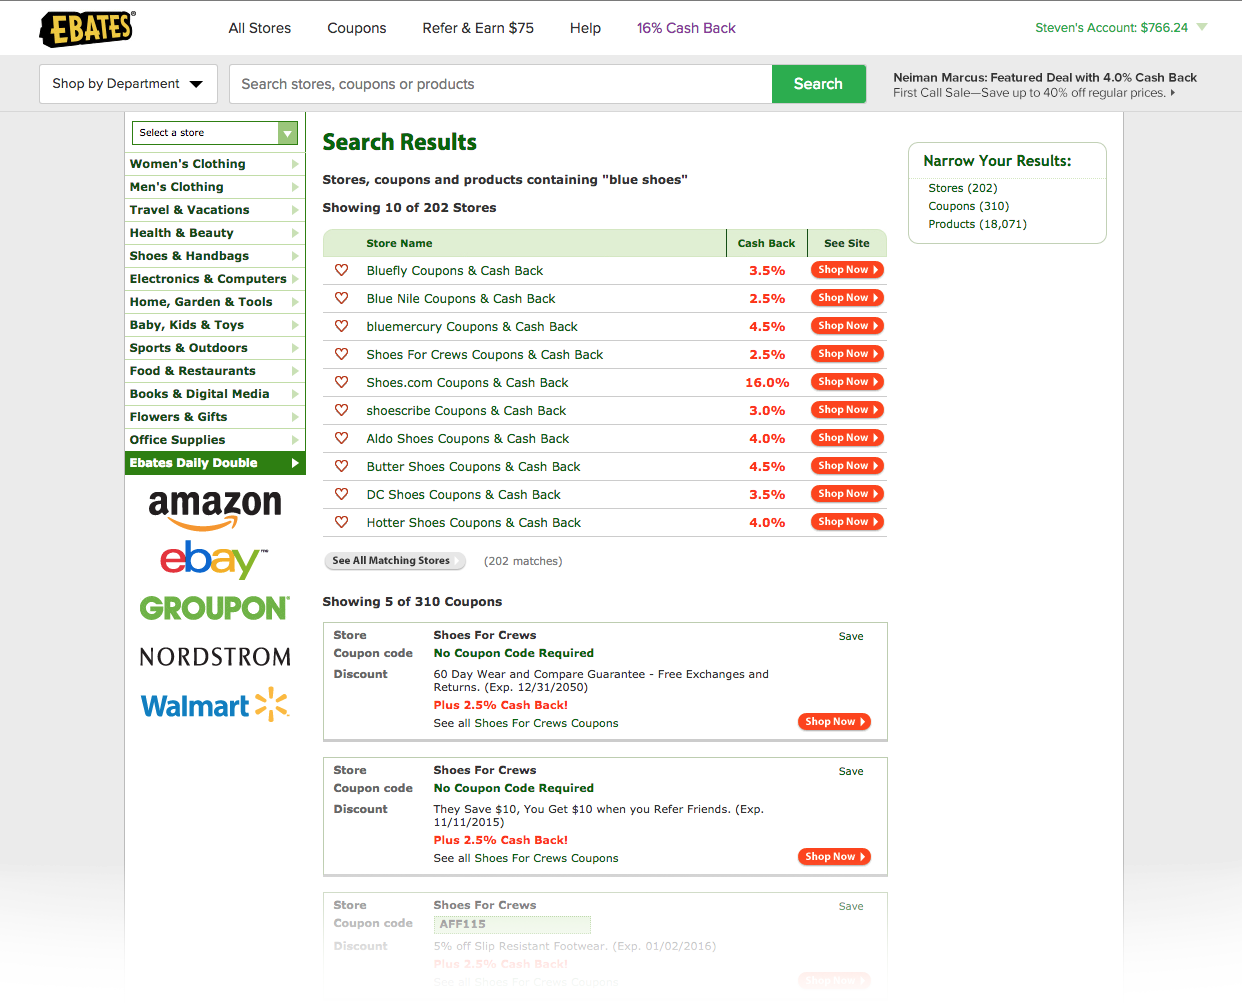Shop Now at Hotter Shoes
This screenshot has width=1242, height=1003.
point(847,522)
